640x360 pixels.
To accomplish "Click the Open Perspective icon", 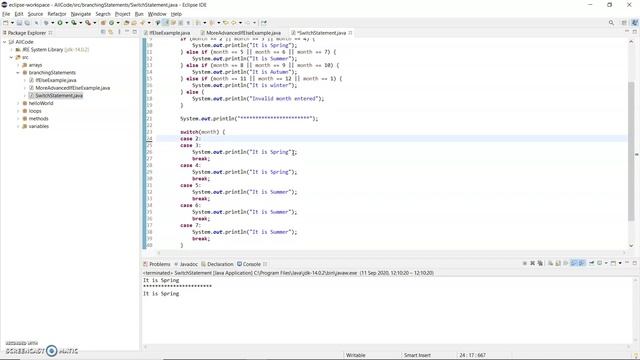I will 624,23.
